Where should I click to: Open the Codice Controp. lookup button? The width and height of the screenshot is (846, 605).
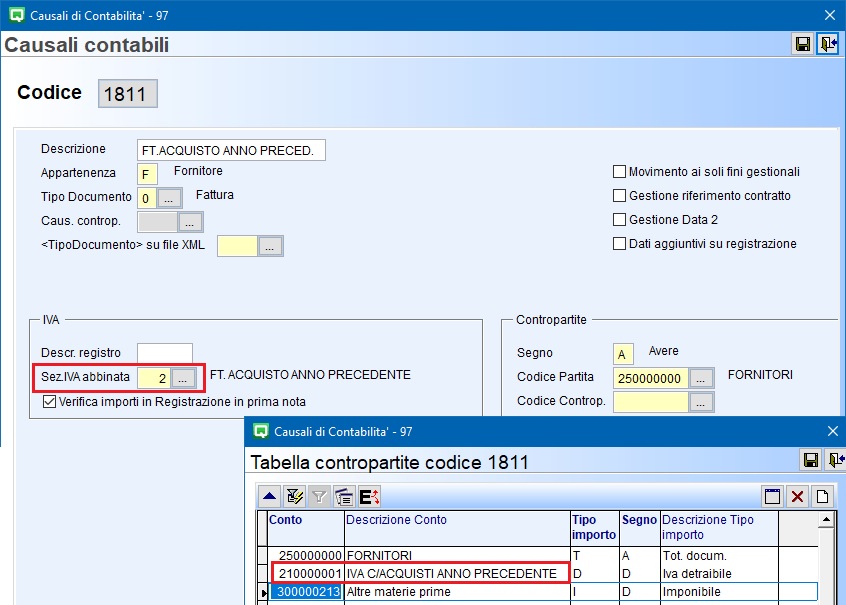tap(701, 402)
